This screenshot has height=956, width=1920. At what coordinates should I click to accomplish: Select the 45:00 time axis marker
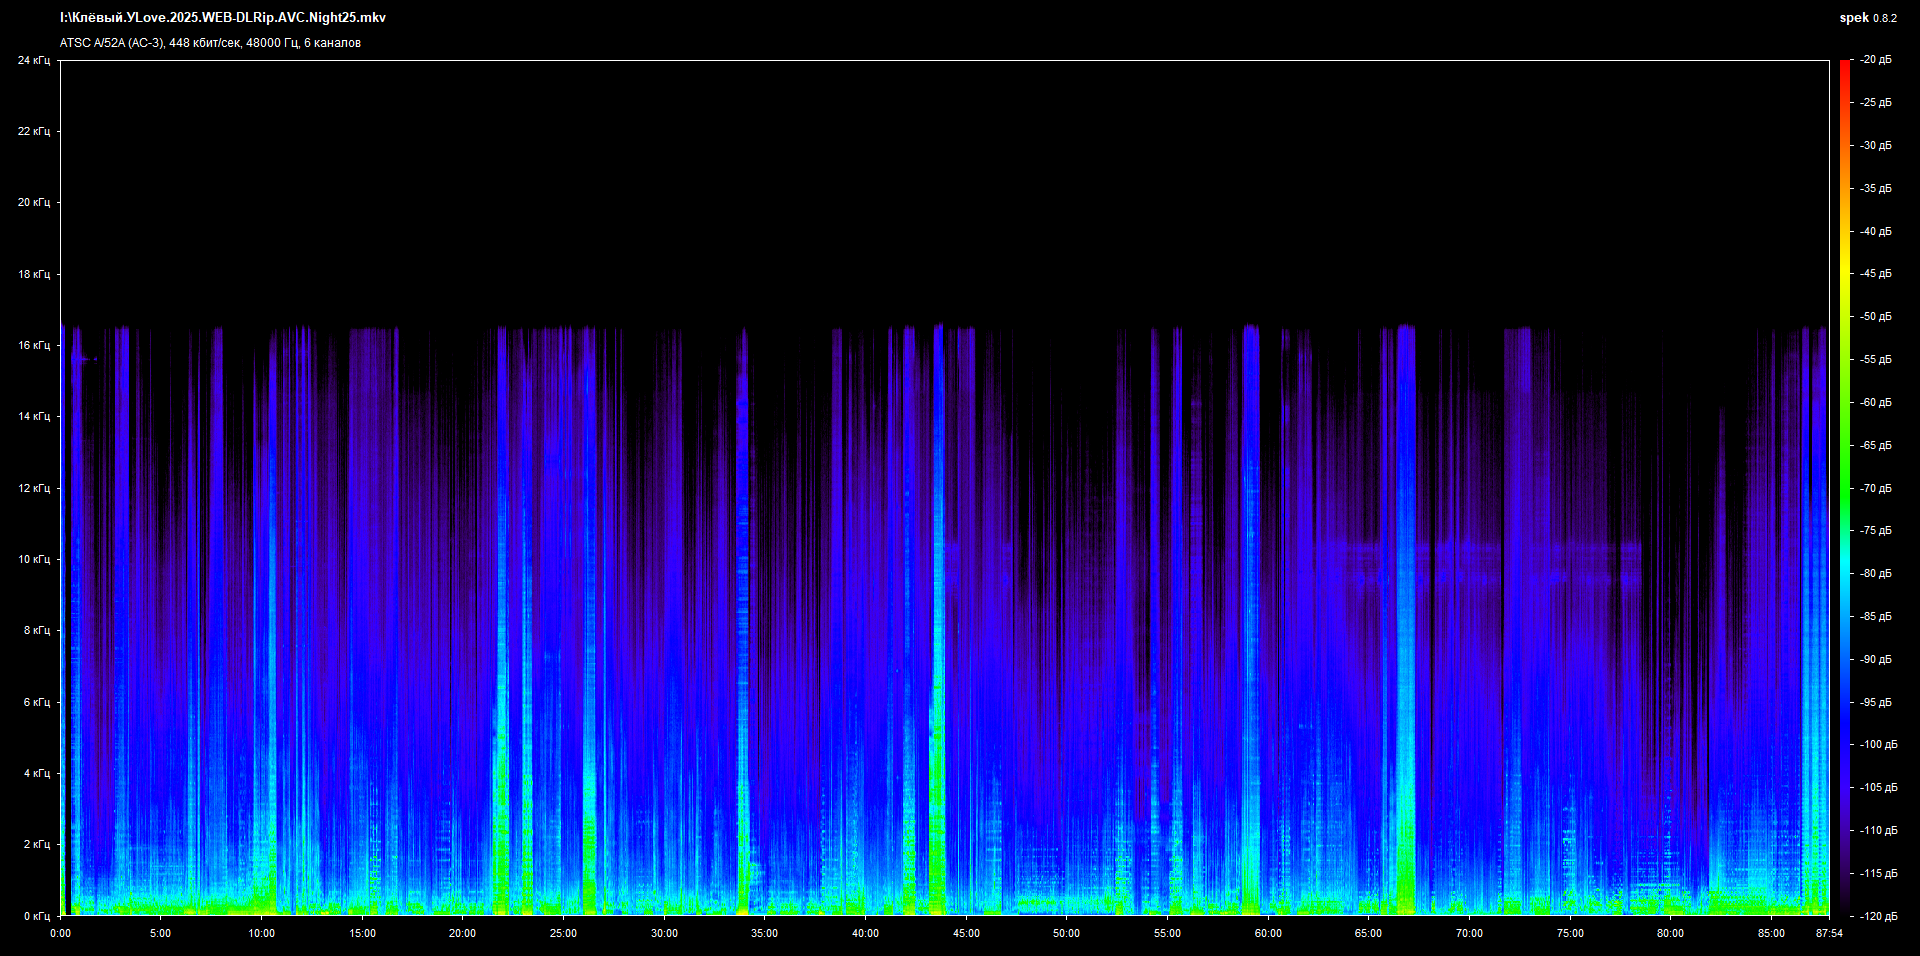[x=966, y=933]
